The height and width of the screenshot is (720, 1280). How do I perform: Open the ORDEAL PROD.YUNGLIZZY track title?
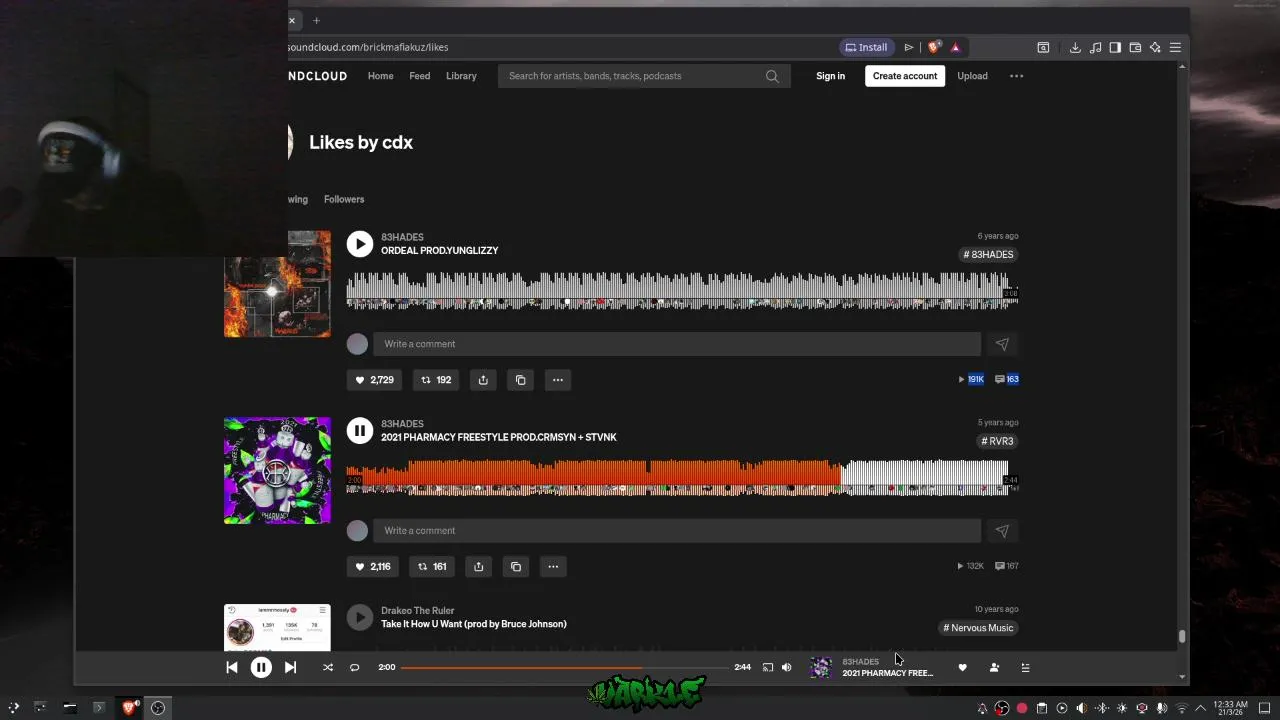(x=439, y=250)
